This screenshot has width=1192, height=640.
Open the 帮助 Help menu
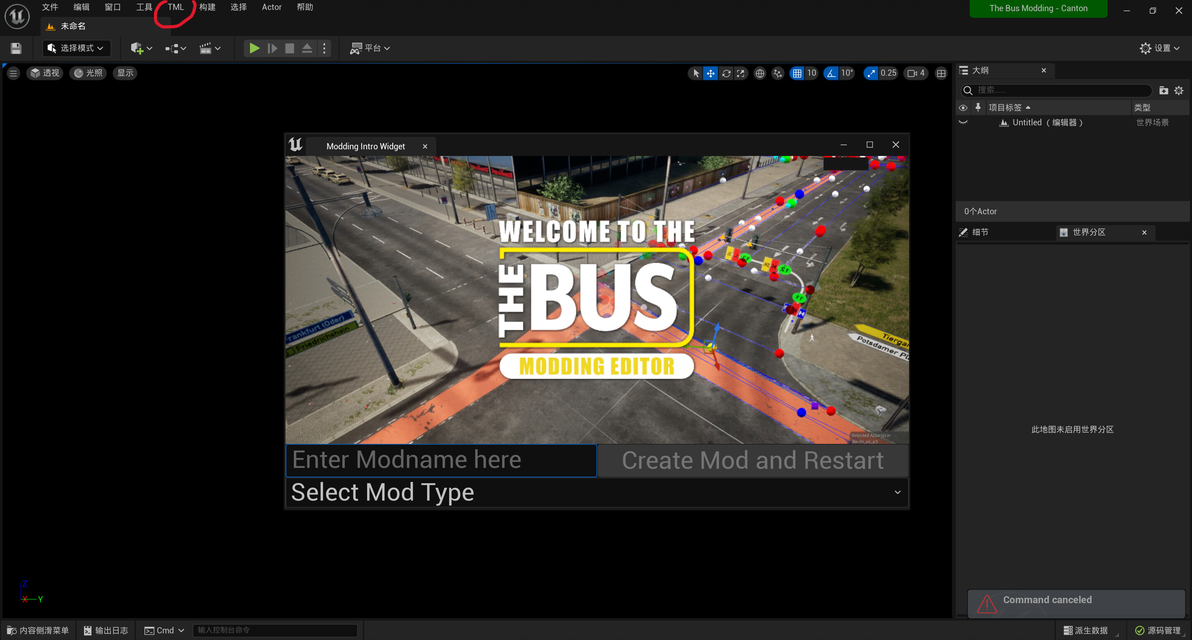click(x=305, y=7)
